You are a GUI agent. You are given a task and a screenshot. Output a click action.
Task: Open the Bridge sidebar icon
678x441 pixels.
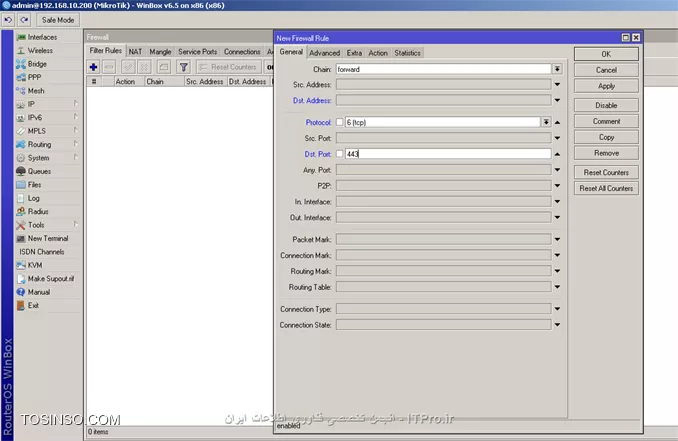click(21, 64)
